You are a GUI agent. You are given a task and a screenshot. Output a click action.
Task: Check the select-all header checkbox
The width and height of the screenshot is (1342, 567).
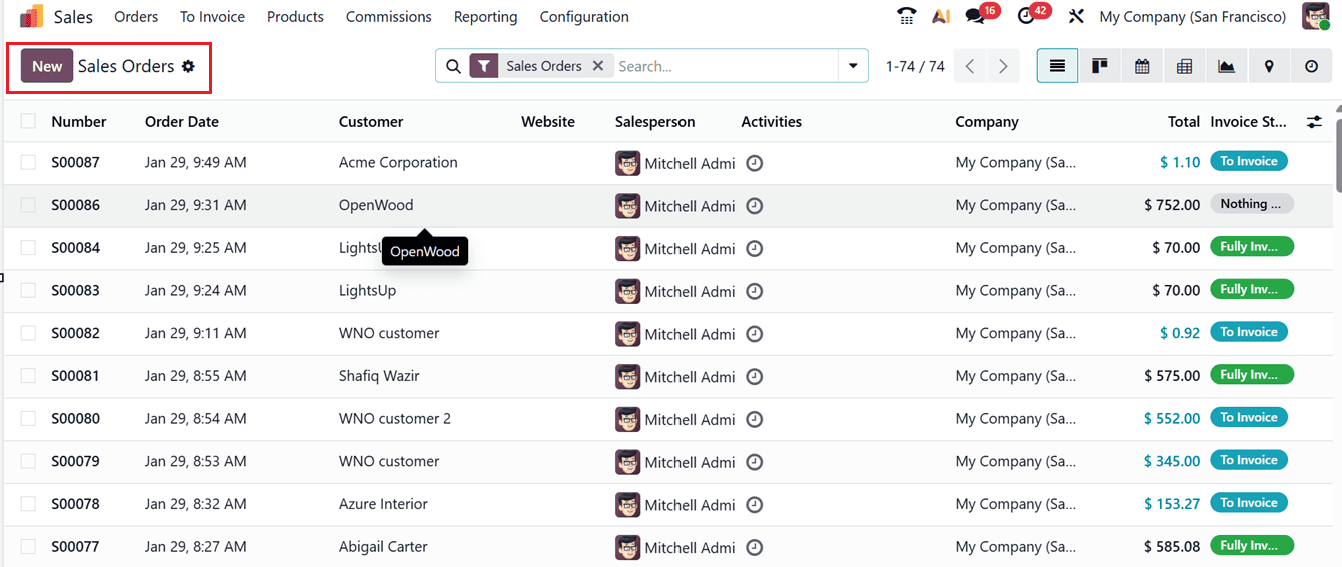point(28,121)
